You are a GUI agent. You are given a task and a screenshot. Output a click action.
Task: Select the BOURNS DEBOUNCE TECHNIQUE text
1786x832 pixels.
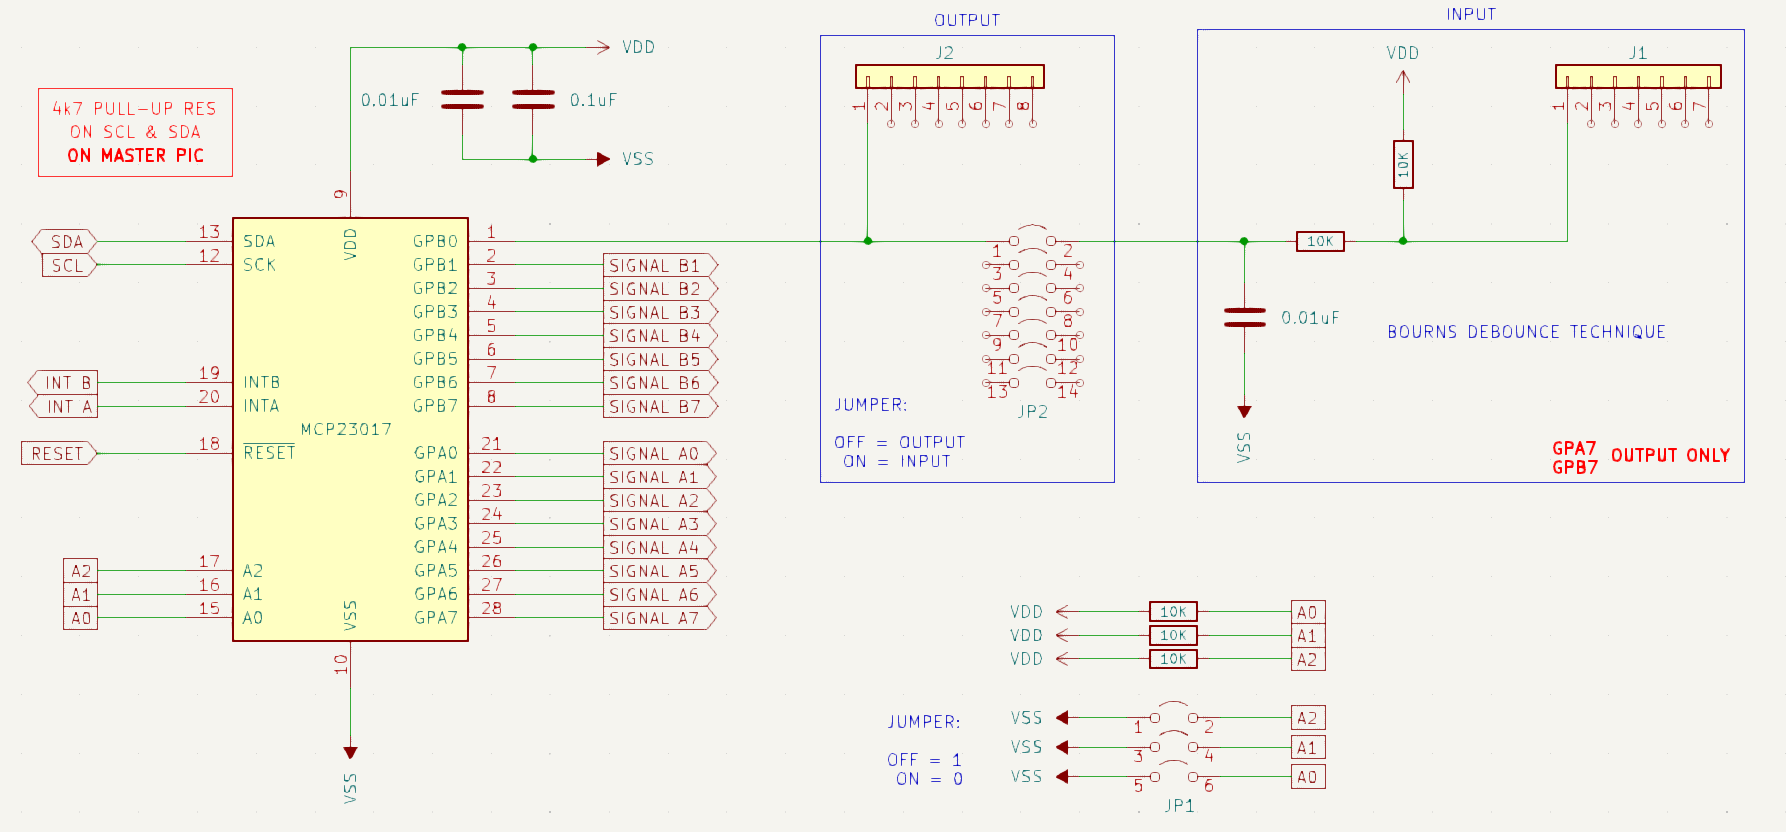[x=1526, y=332]
